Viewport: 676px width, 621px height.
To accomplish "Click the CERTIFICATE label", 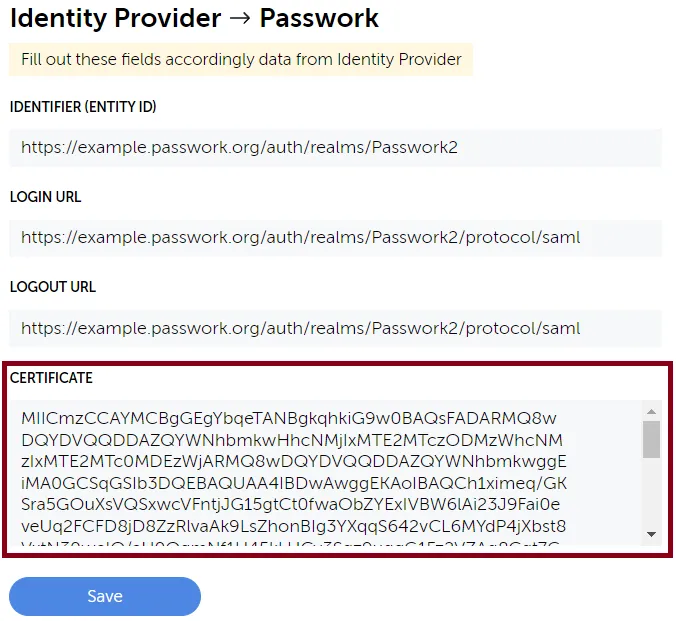I will [x=51, y=378].
